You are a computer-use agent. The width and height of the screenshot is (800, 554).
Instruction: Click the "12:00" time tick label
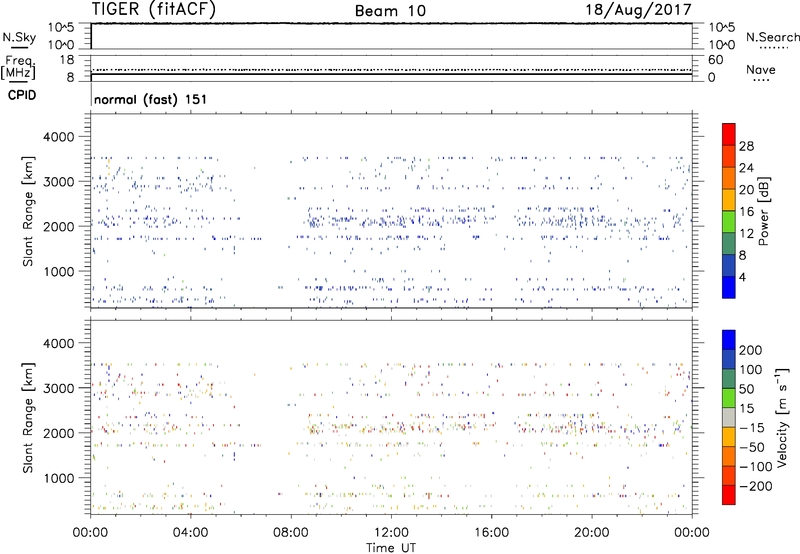tap(391, 533)
